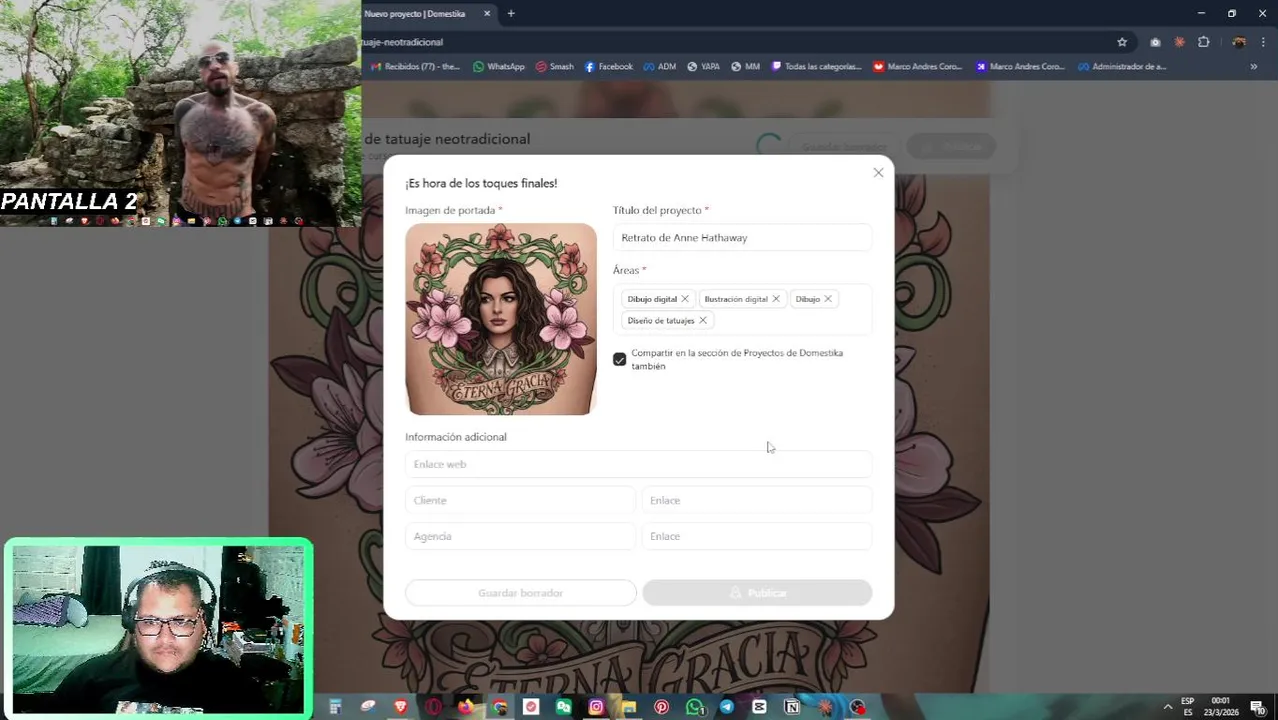Remove the Dibujo area tag
Screen dimensions: 1278x720
click(x=828, y=299)
